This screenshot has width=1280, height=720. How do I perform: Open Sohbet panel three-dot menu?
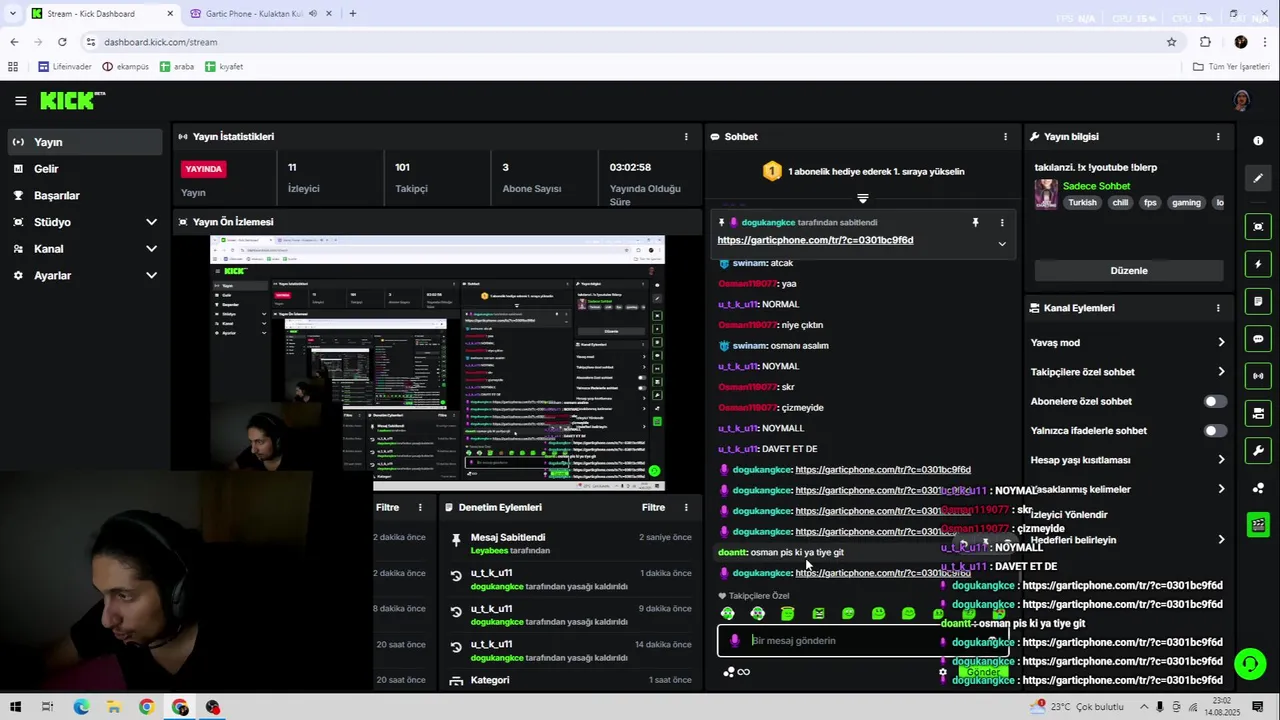pos(1005,137)
